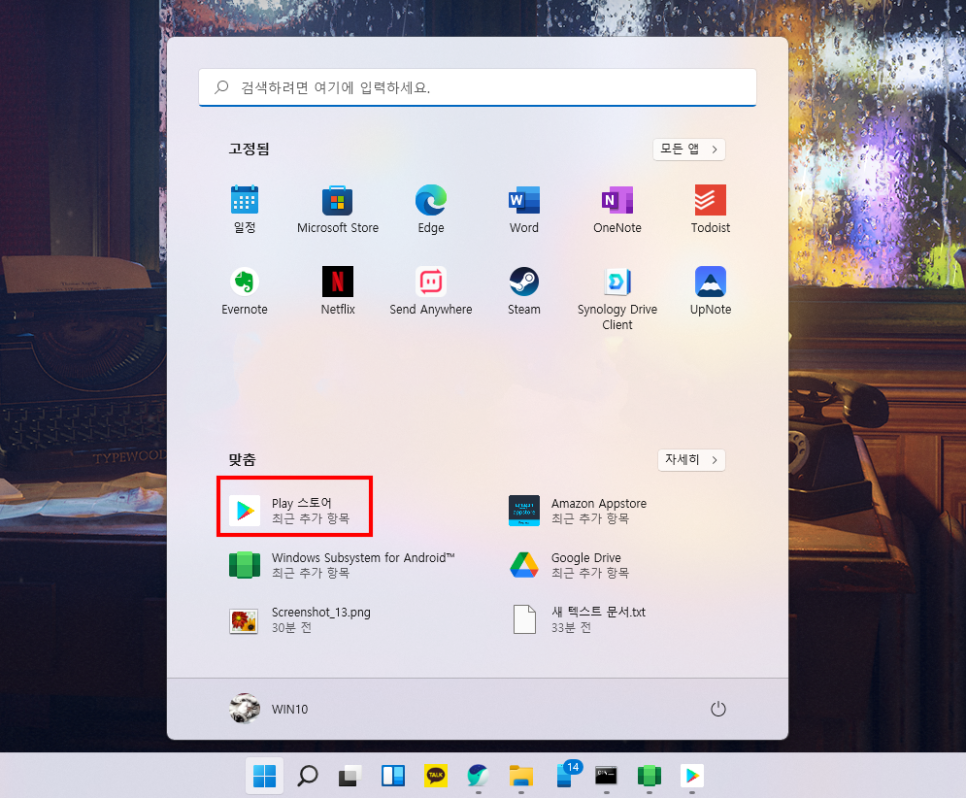This screenshot has height=798, width=966.
Task: Open Task View on taskbar
Action: click(x=350, y=775)
